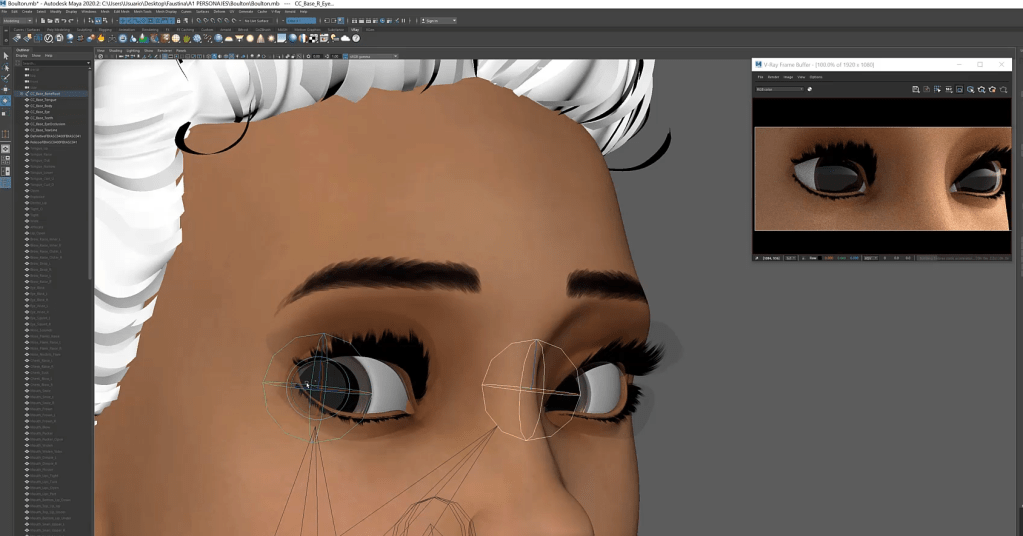Screen dimensions: 1023x536
Task: Open the RGB color channel dropdown in Frame Buffer
Action: click(779, 89)
